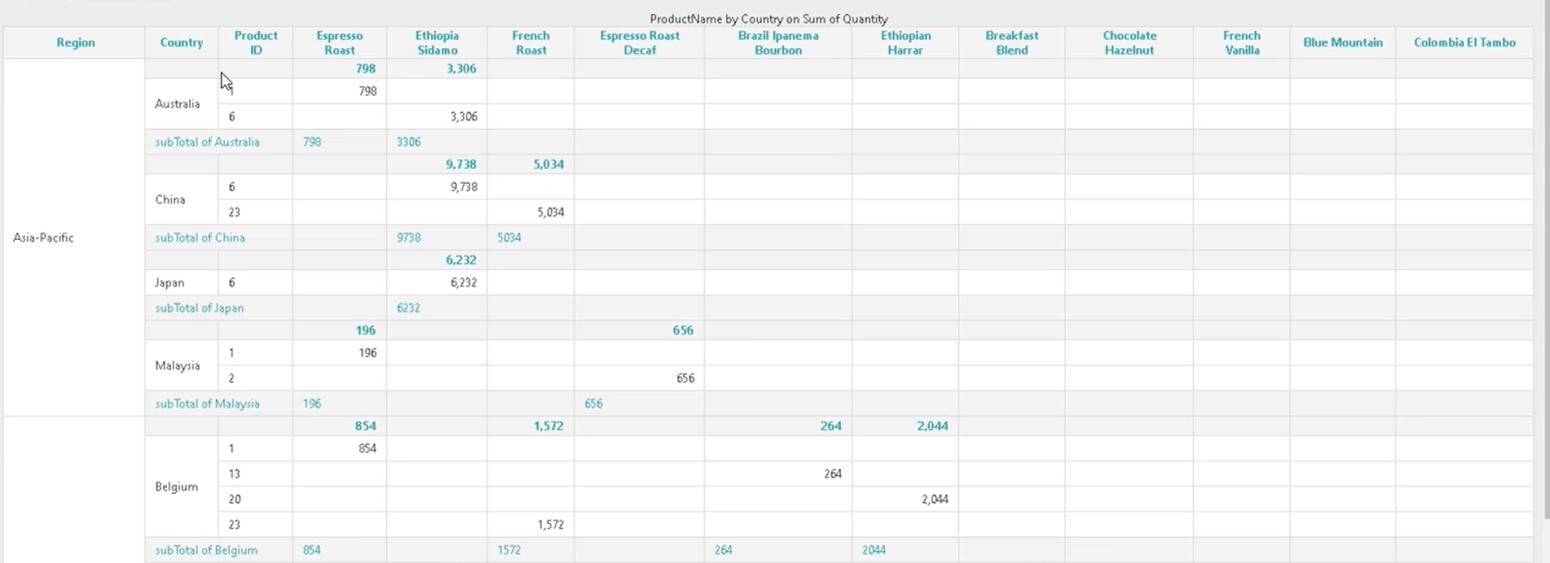This screenshot has width=1550, height=563.
Task: Click the Region column header
Action: [76, 43]
